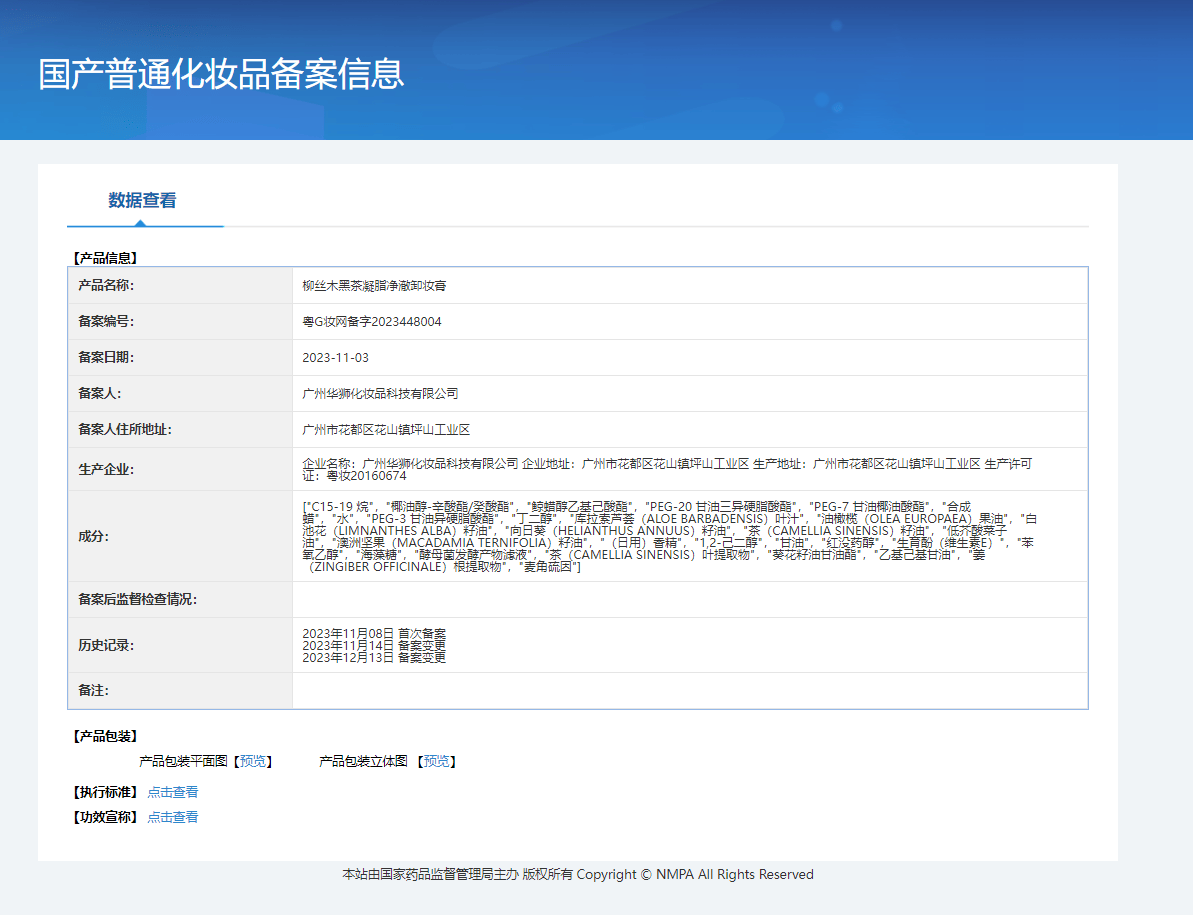Select the 生产企业 label
Image resolution: width=1193 pixels, height=915 pixels.
pyautogui.click(x=106, y=469)
